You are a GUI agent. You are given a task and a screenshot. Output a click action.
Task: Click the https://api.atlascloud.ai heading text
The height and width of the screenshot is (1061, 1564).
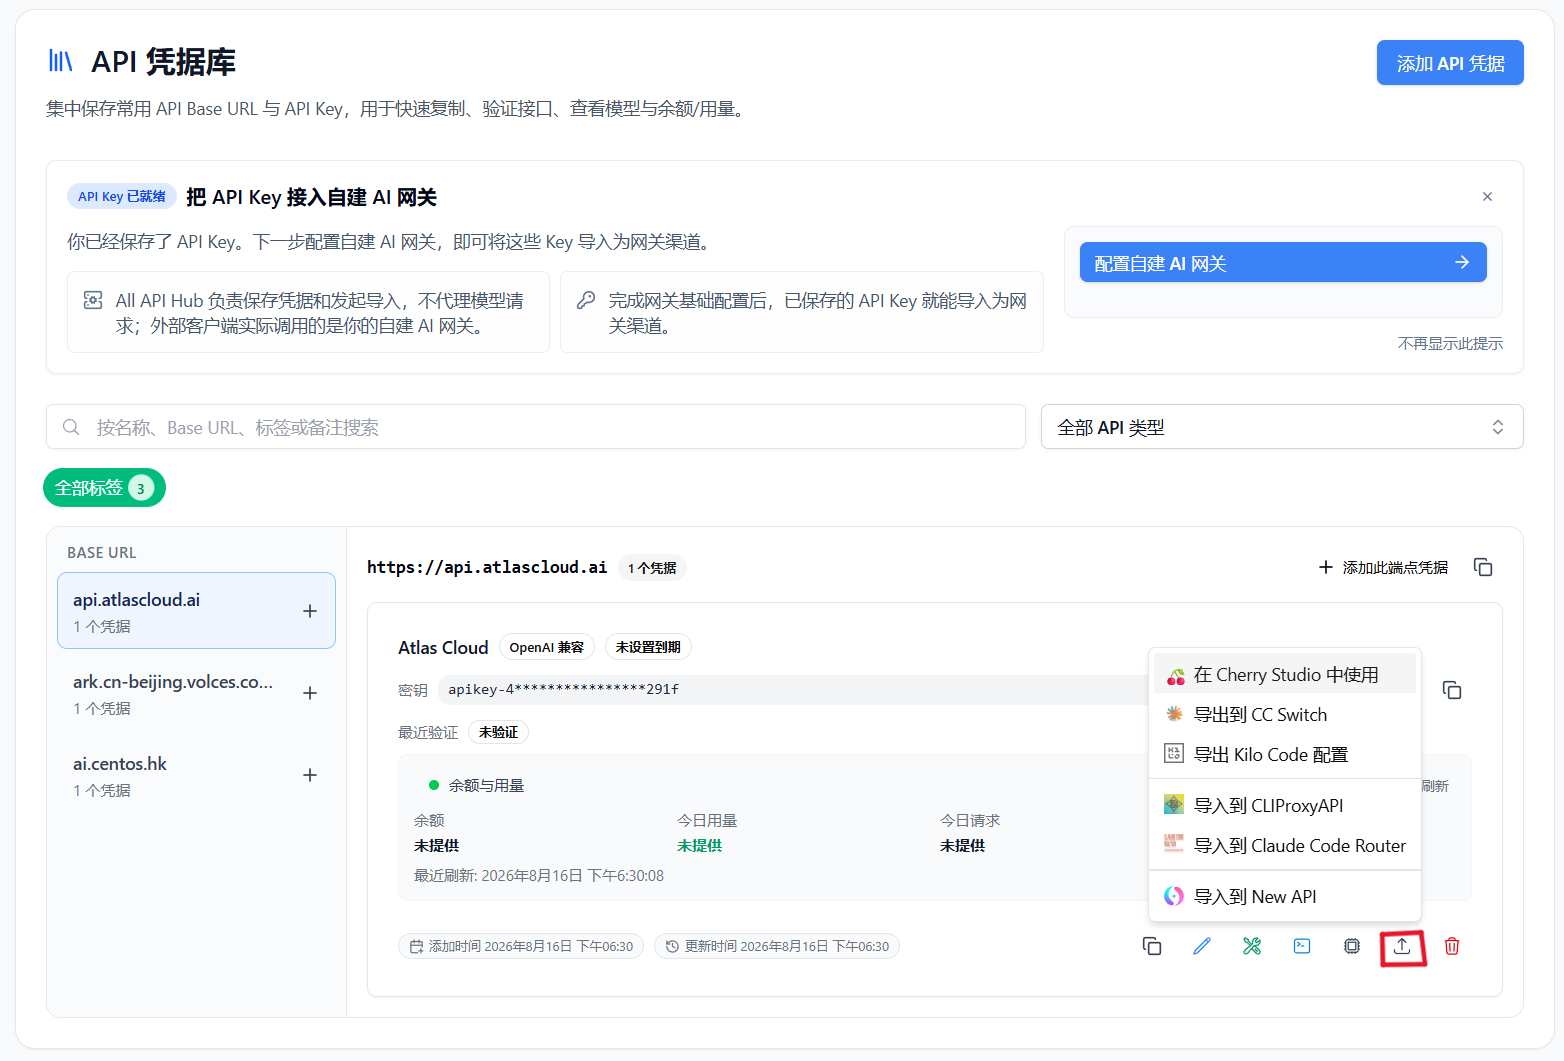[487, 567]
